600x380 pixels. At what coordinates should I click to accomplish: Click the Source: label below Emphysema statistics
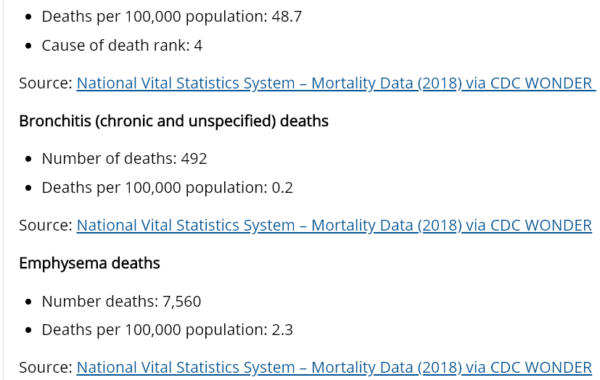(46, 367)
